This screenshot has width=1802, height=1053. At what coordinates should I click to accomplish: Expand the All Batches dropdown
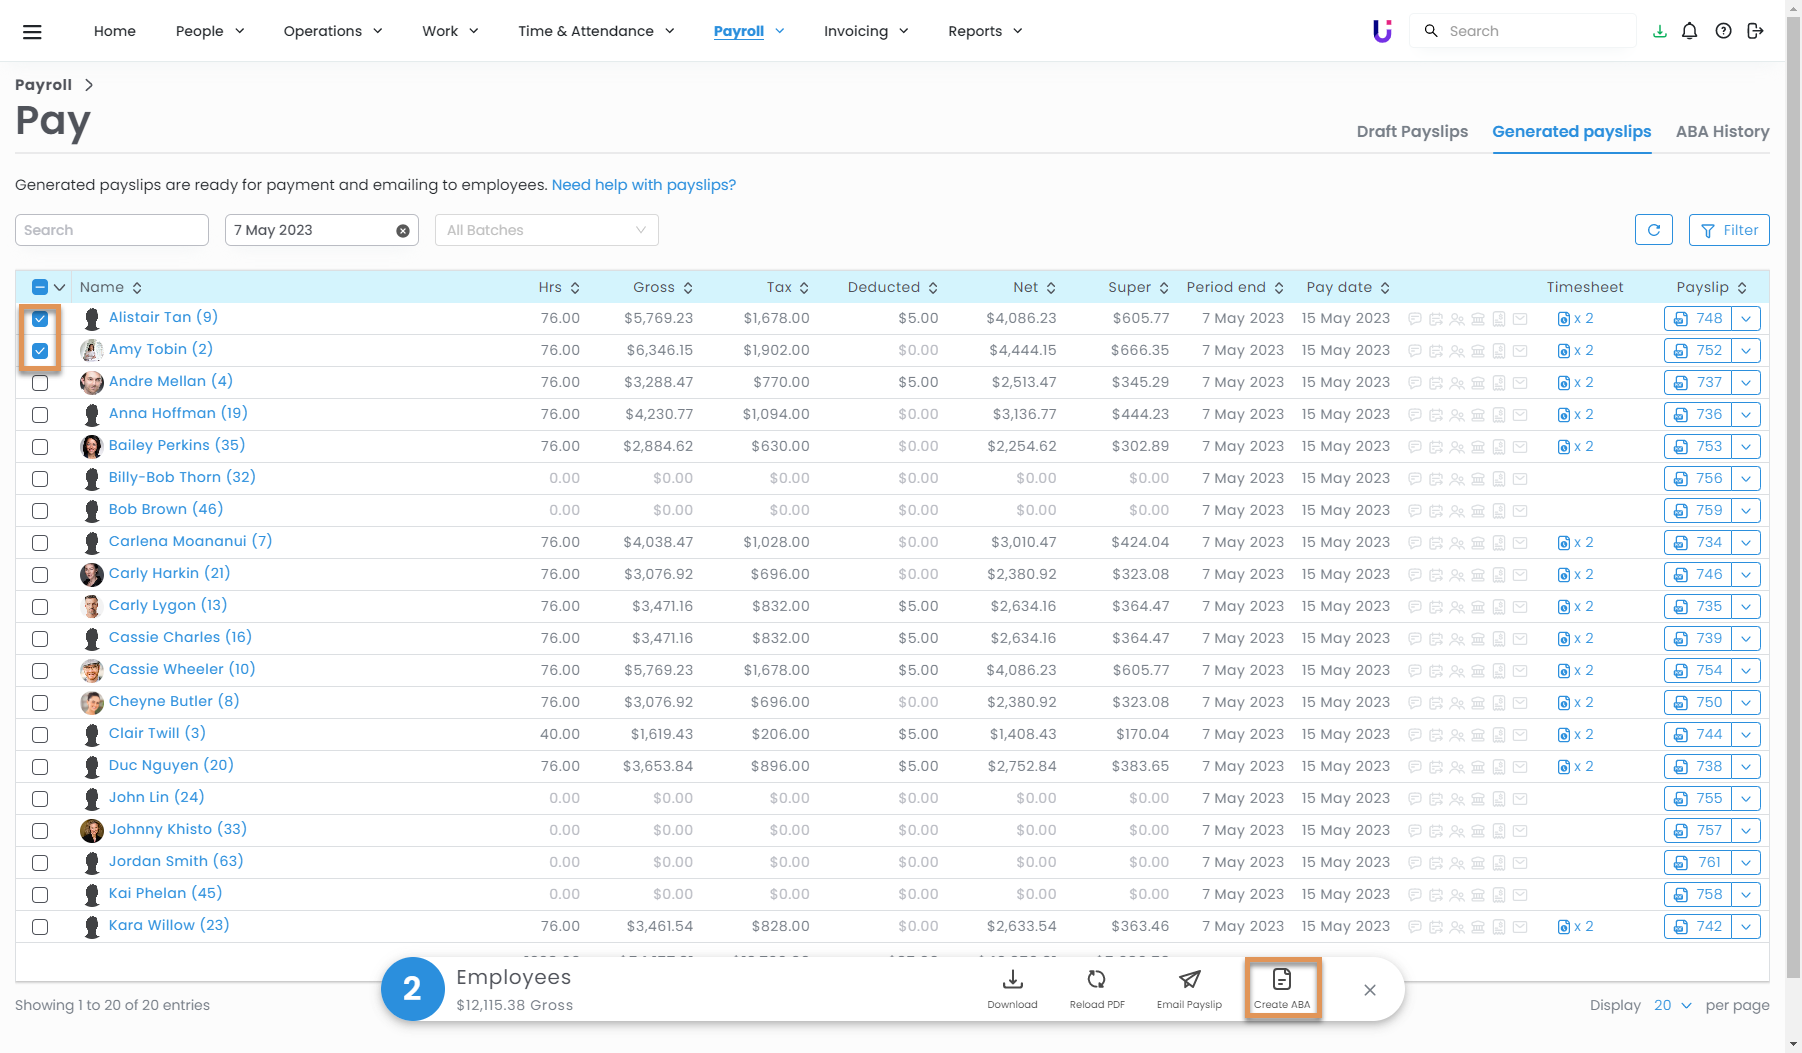click(546, 230)
